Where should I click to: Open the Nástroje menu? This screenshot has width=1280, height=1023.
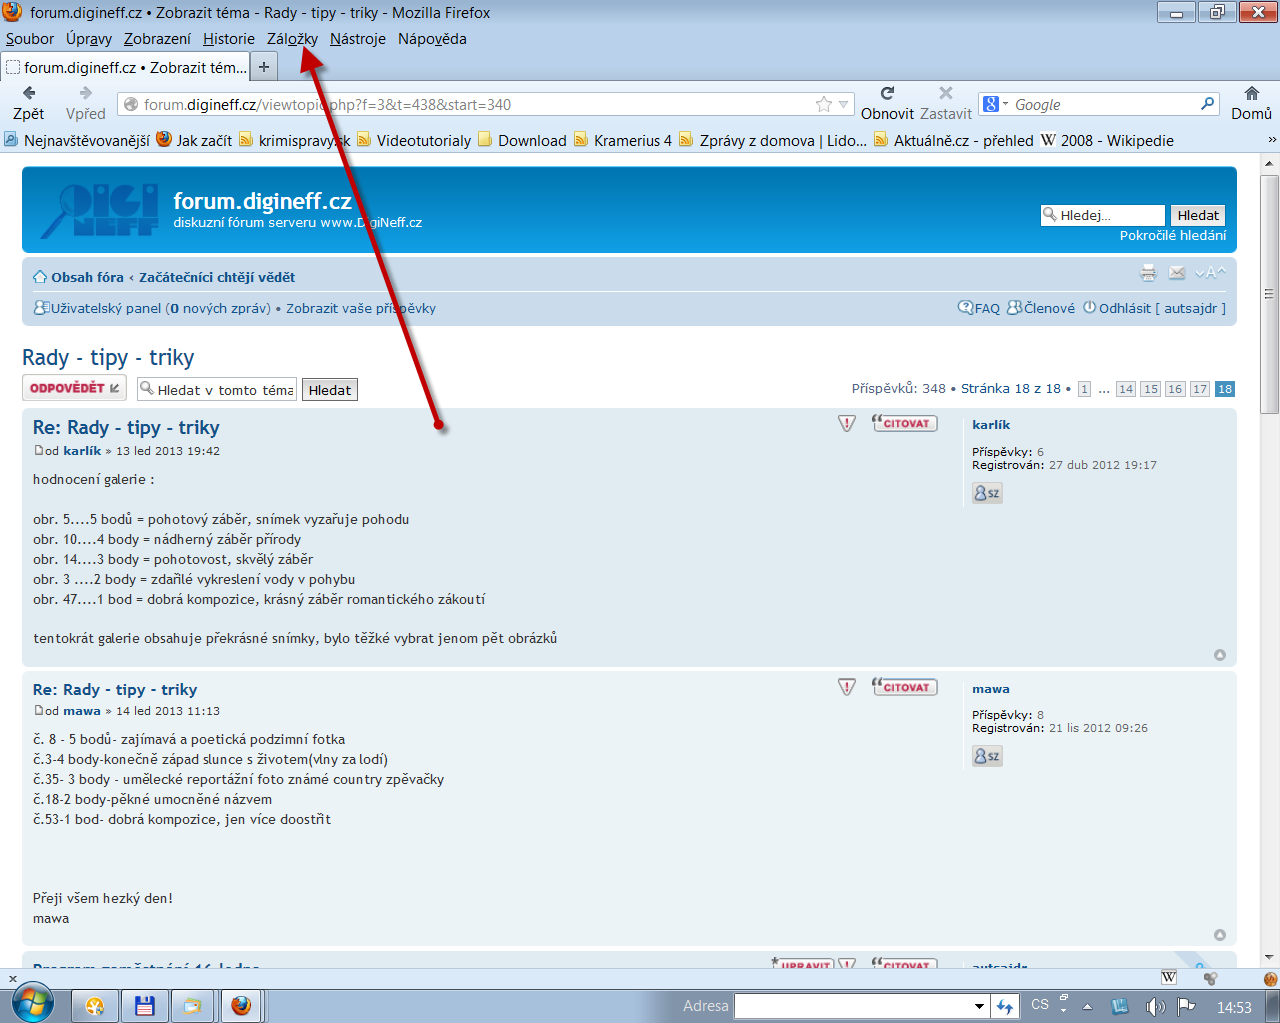[x=357, y=39]
